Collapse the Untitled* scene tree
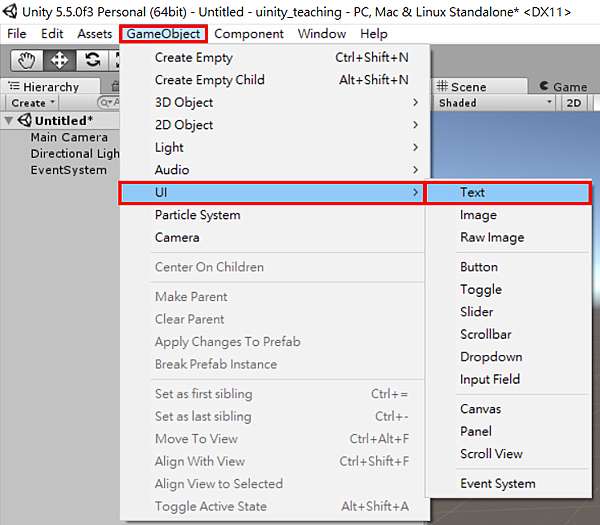The image size is (600, 525). (8, 121)
